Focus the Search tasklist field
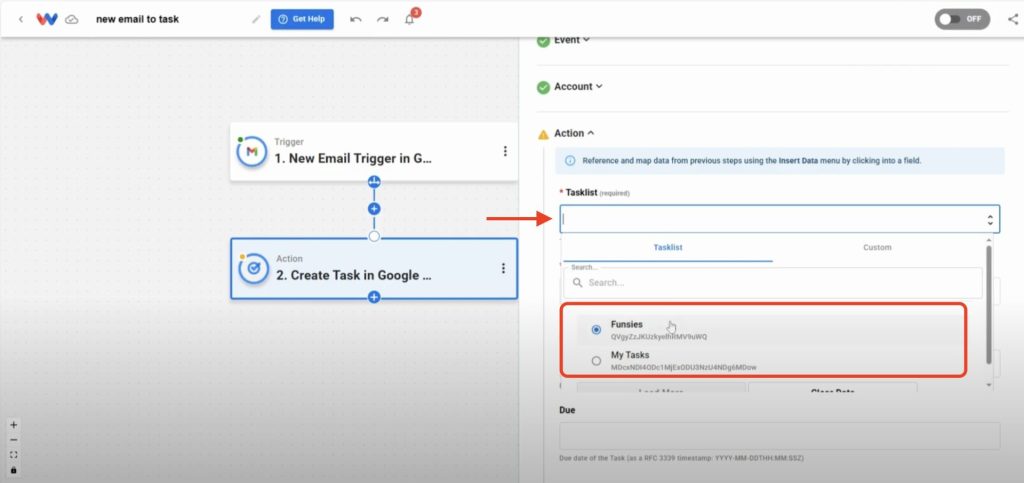 pyautogui.click(x=773, y=283)
